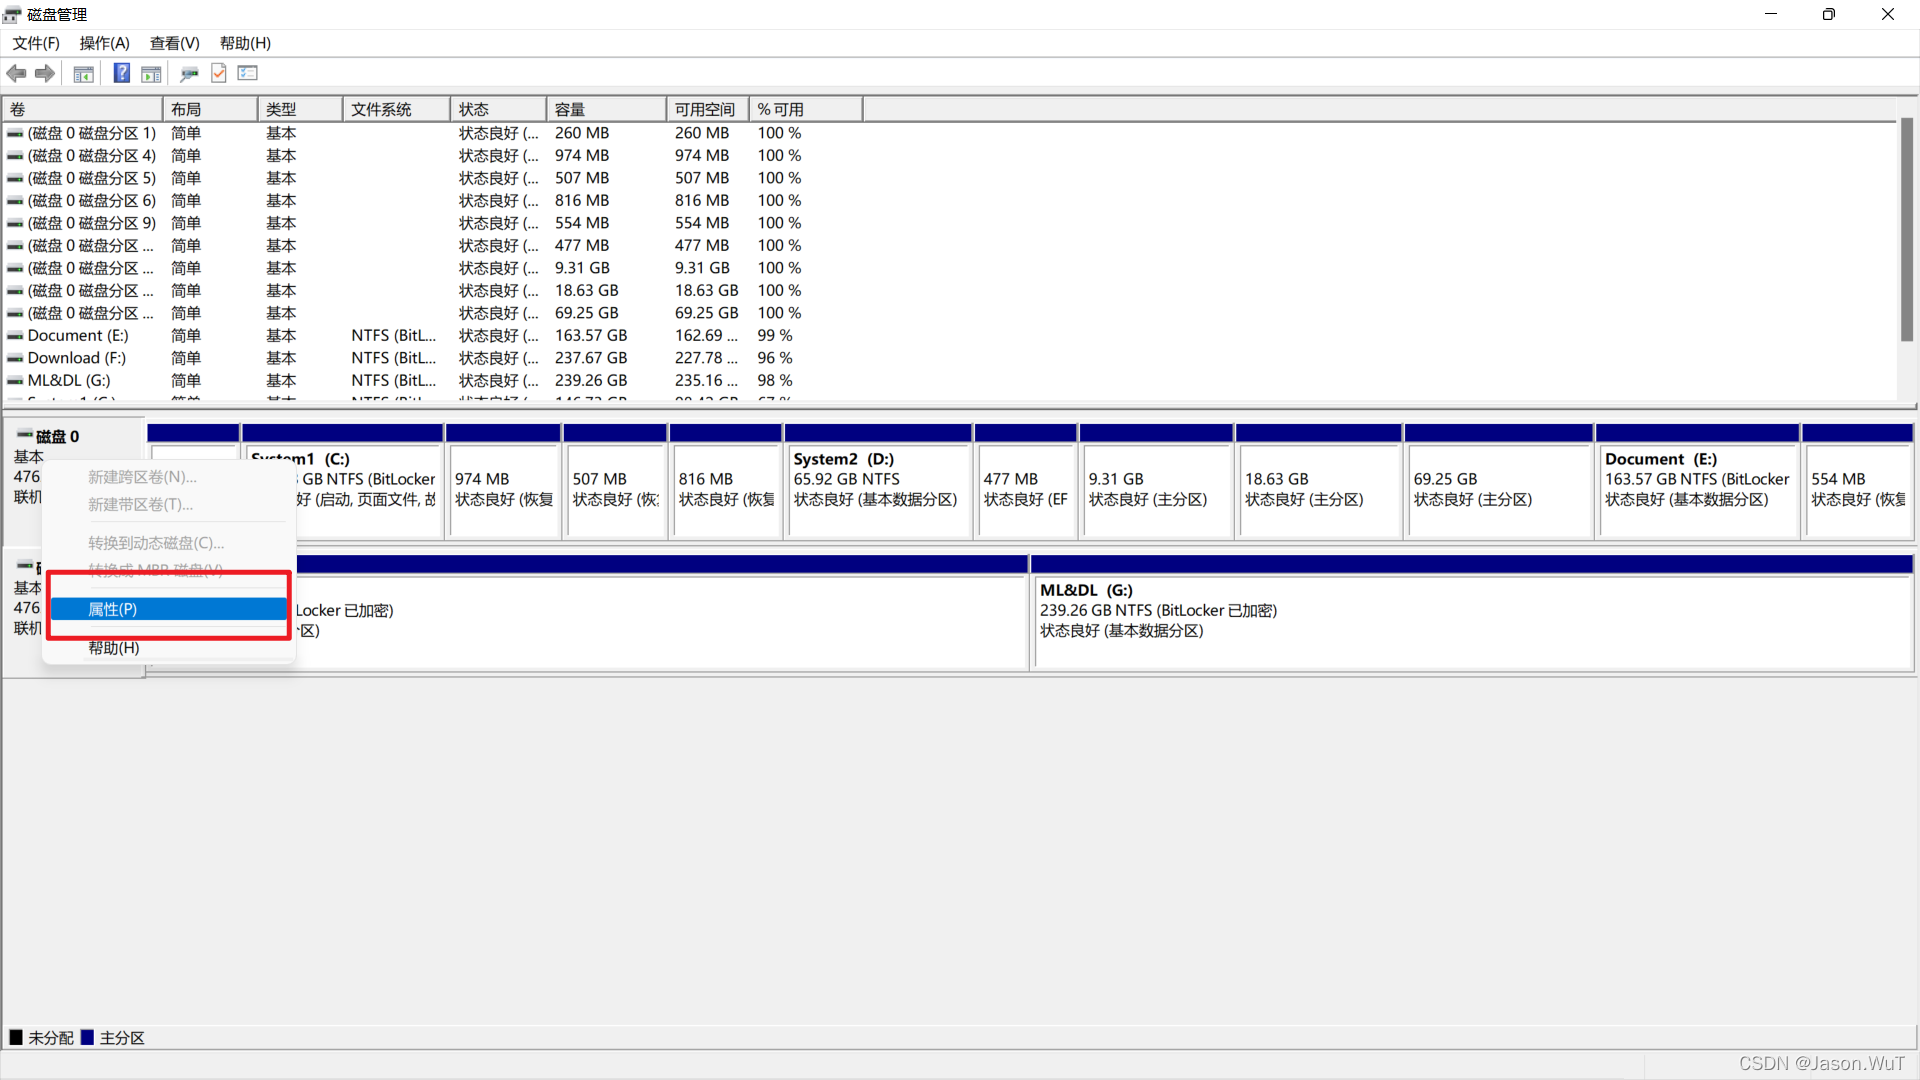Click the volume list vertical scrollbar thumb
The image size is (1920, 1080).
pos(1907,230)
